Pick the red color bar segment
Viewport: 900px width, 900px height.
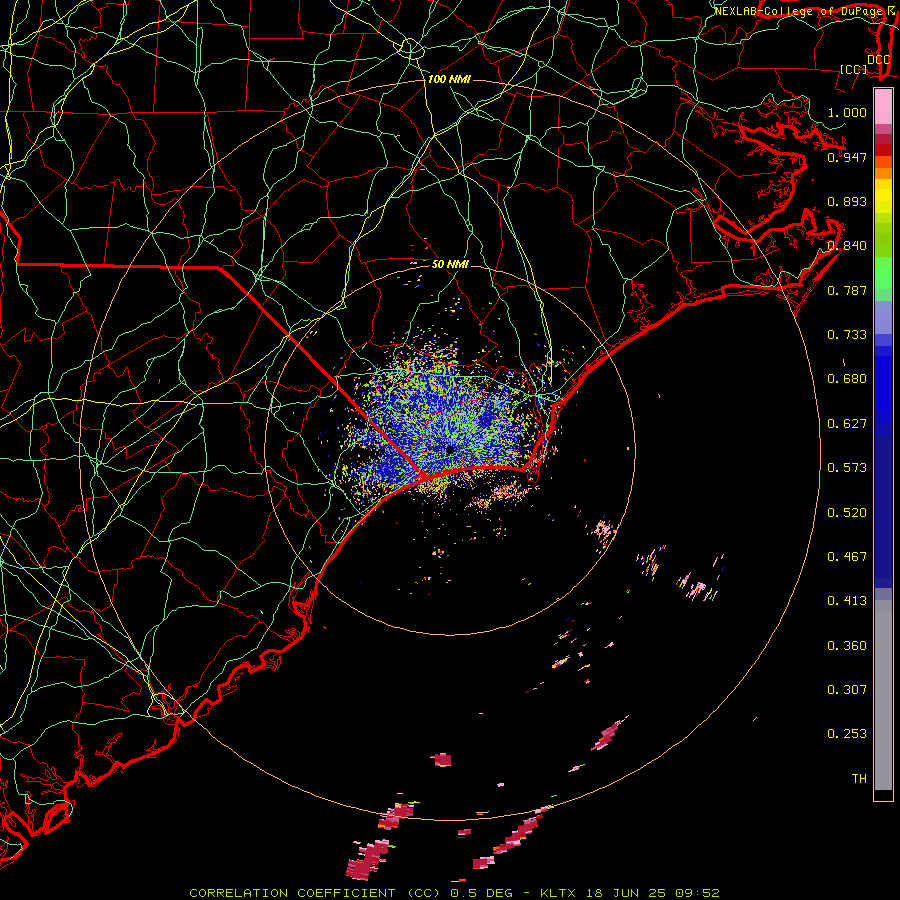(x=883, y=150)
